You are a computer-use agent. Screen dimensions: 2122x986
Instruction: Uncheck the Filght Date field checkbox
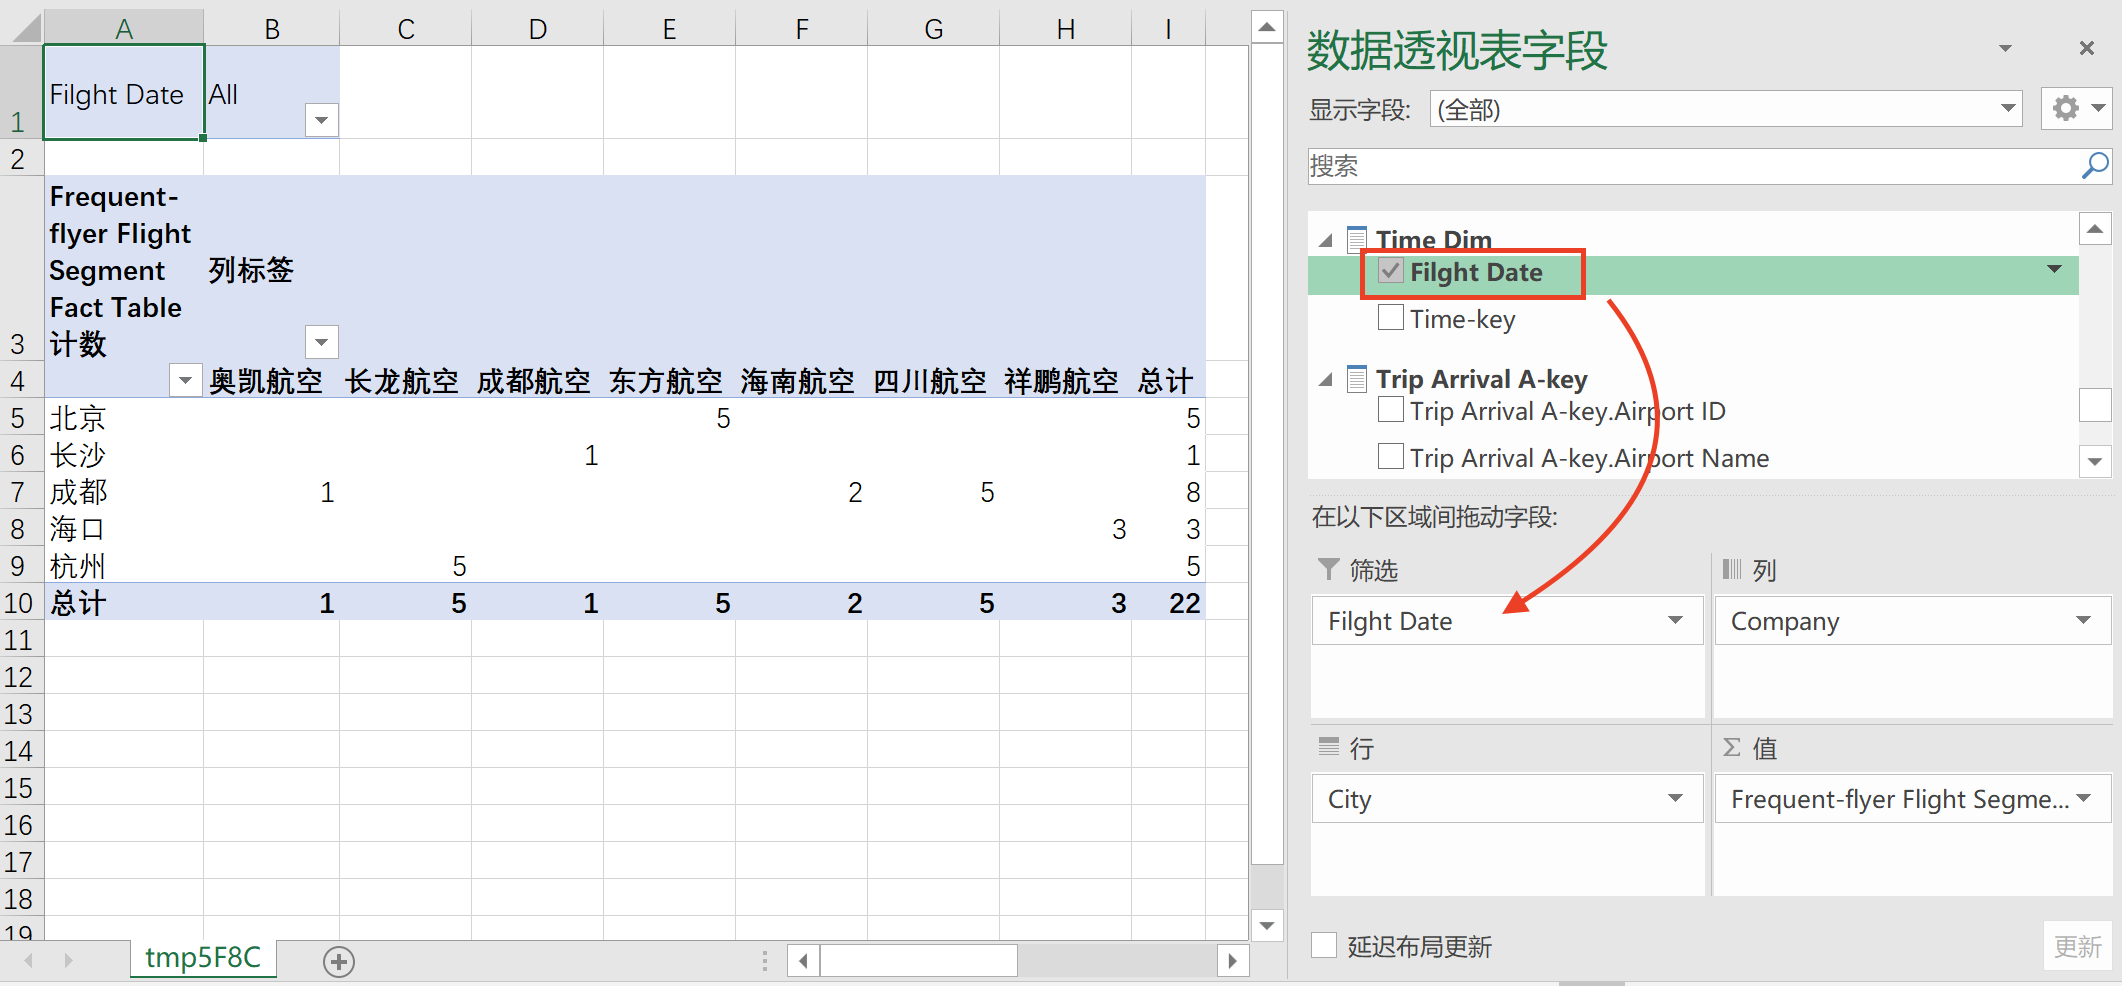point(1389,271)
